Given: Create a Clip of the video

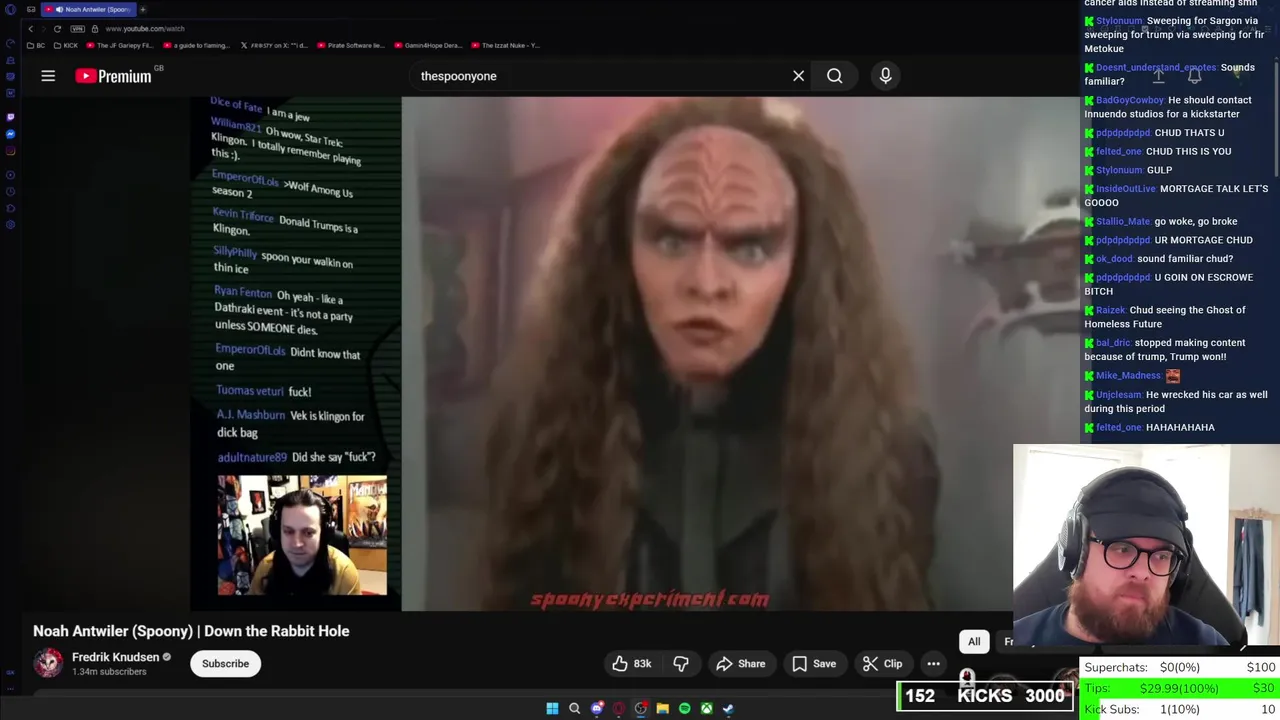Looking at the screenshot, I should (x=882, y=664).
